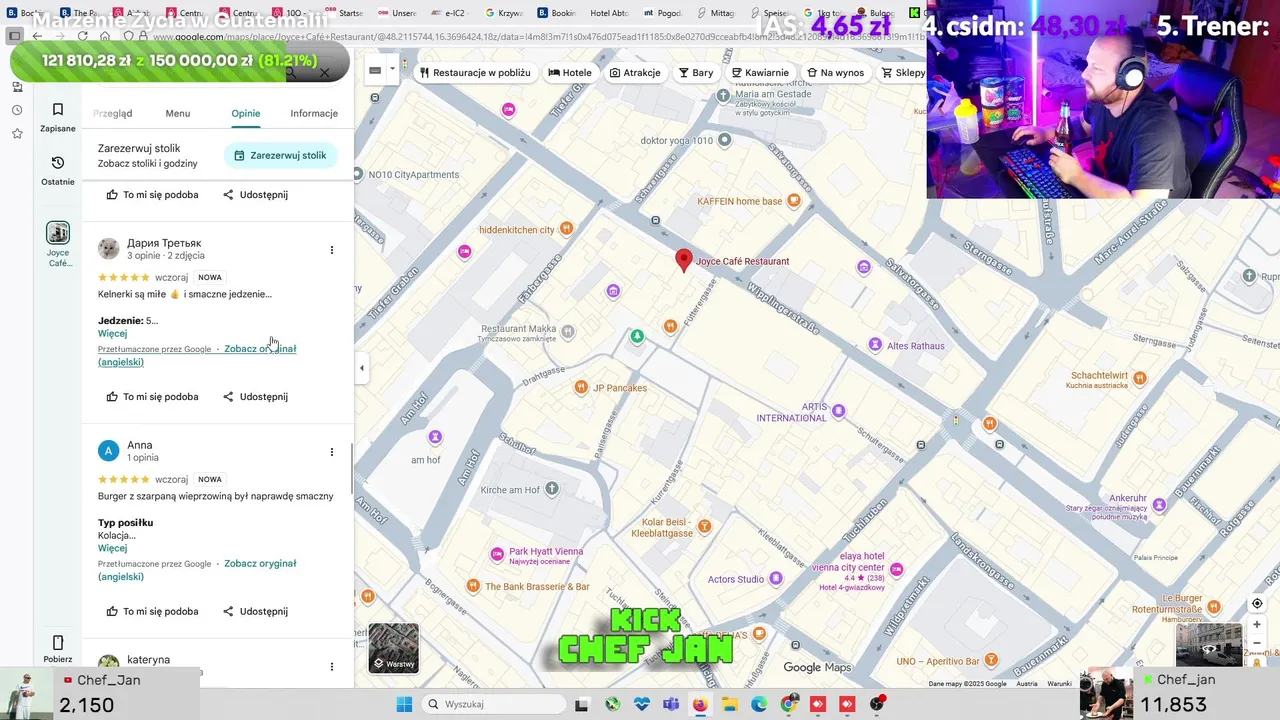Expand Więcej in Дария Третьяк review
This screenshot has height=720, width=1280.
(x=112, y=334)
